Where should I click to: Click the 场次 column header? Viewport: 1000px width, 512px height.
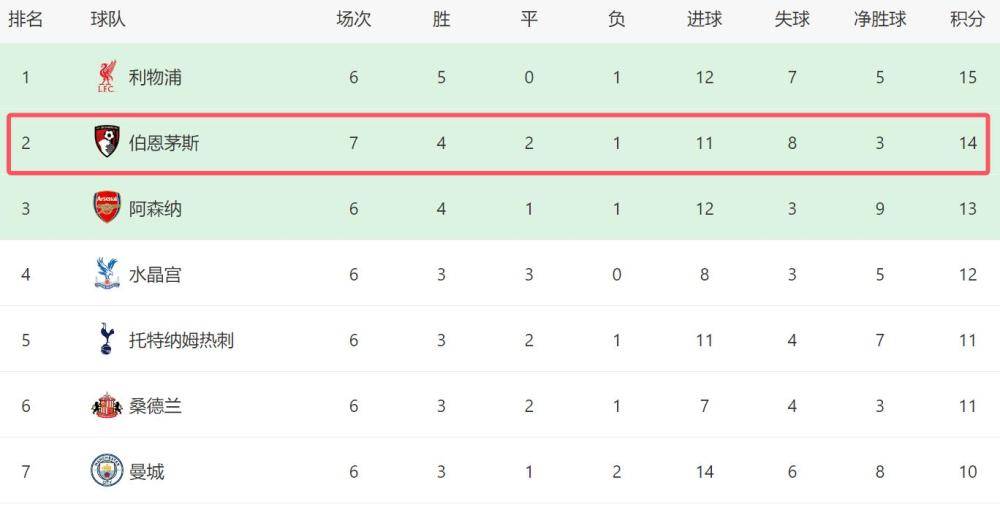[x=353, y=19]
